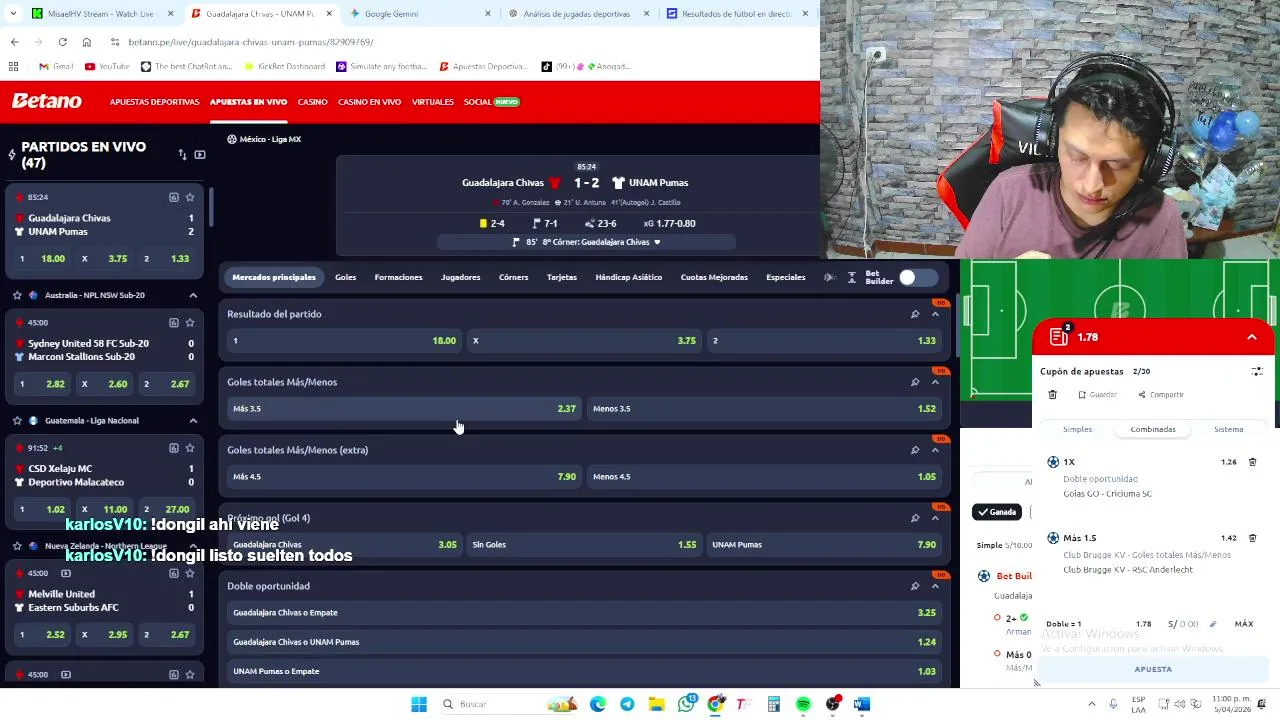Click the stake amount input field
Viewport: 1280px width, 720px height.
[1183, 624]
